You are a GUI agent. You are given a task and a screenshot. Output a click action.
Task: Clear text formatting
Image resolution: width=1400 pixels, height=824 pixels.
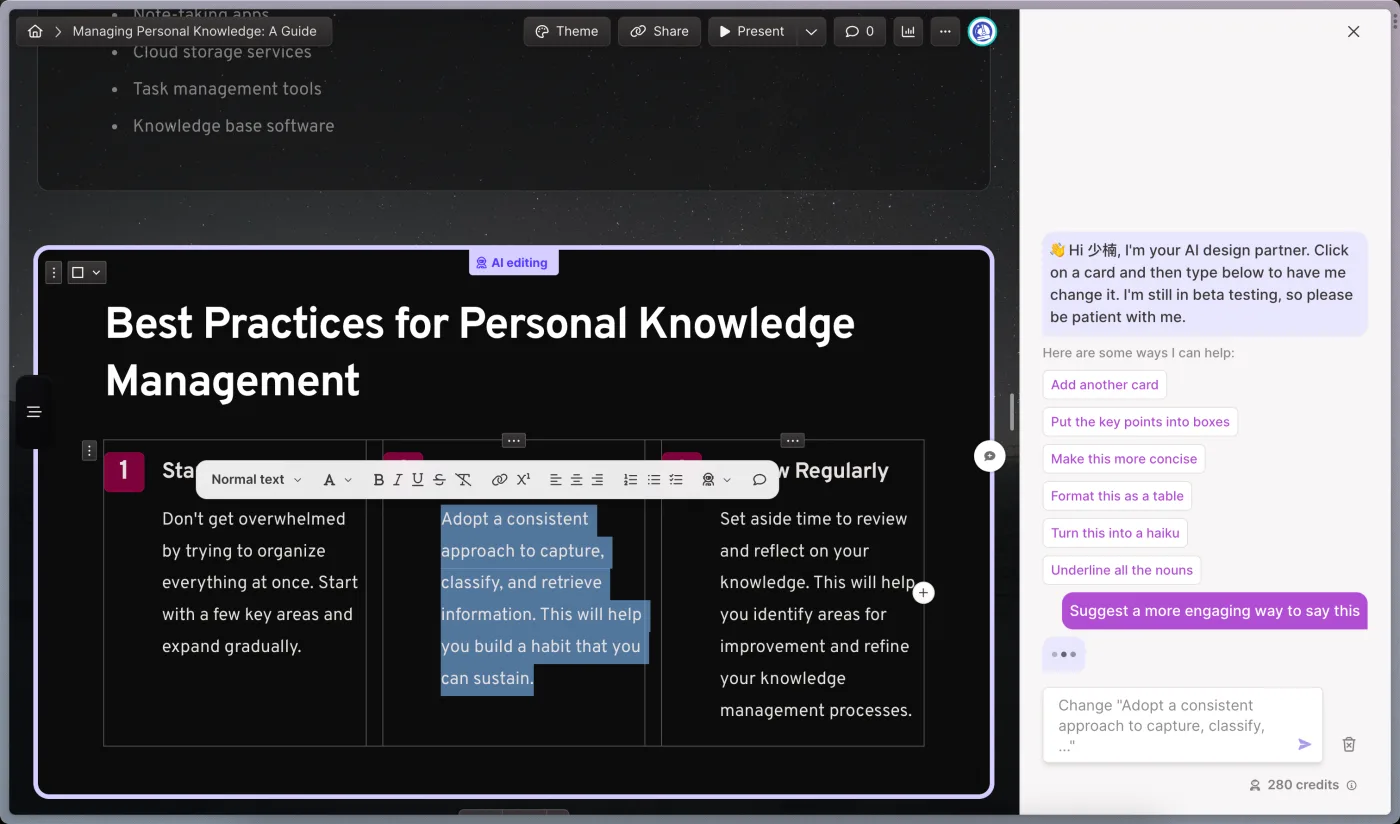463,480
